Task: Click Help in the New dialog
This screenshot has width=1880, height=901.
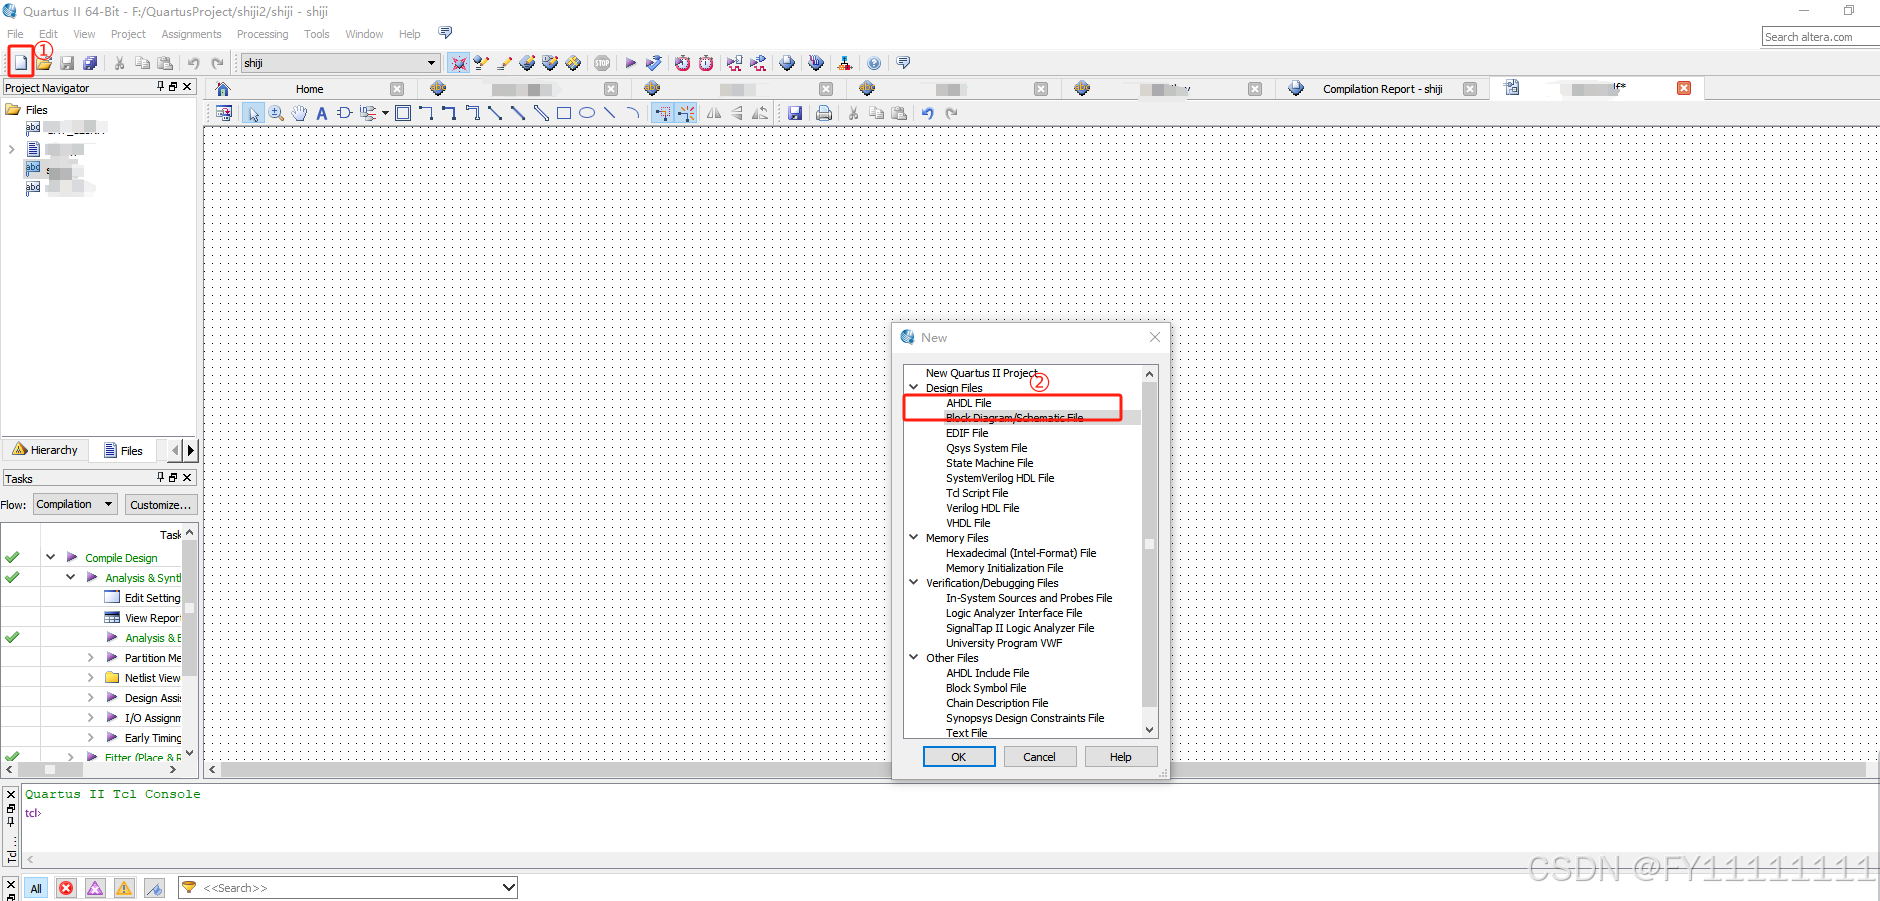Action: point(1120,757)
